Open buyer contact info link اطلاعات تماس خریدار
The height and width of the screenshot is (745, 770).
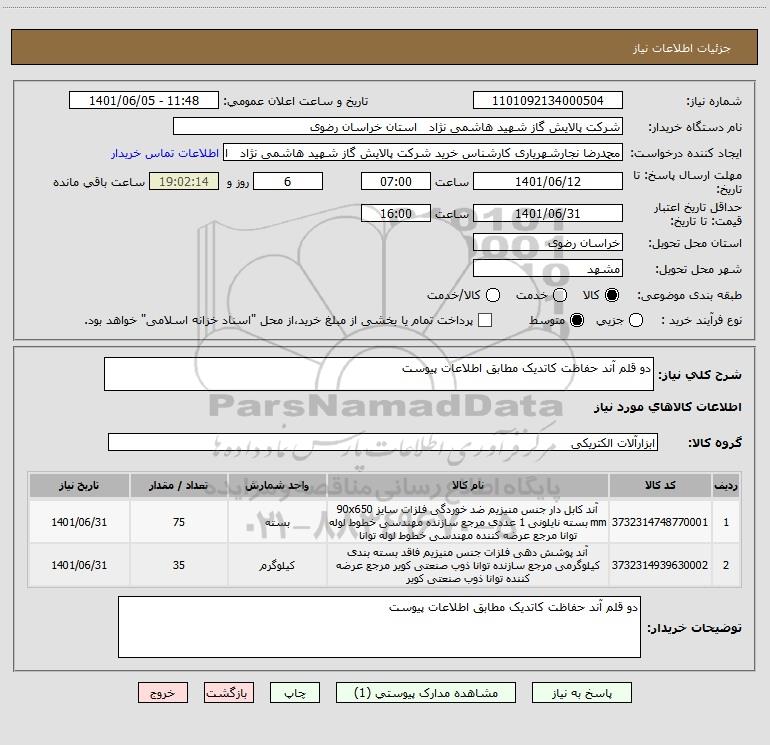tap(165, 153)
